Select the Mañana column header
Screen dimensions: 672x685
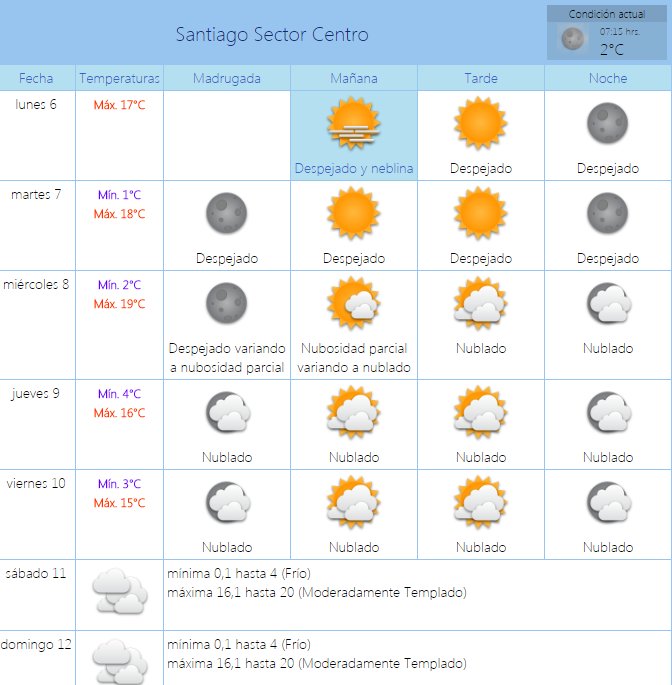point(354,78)
